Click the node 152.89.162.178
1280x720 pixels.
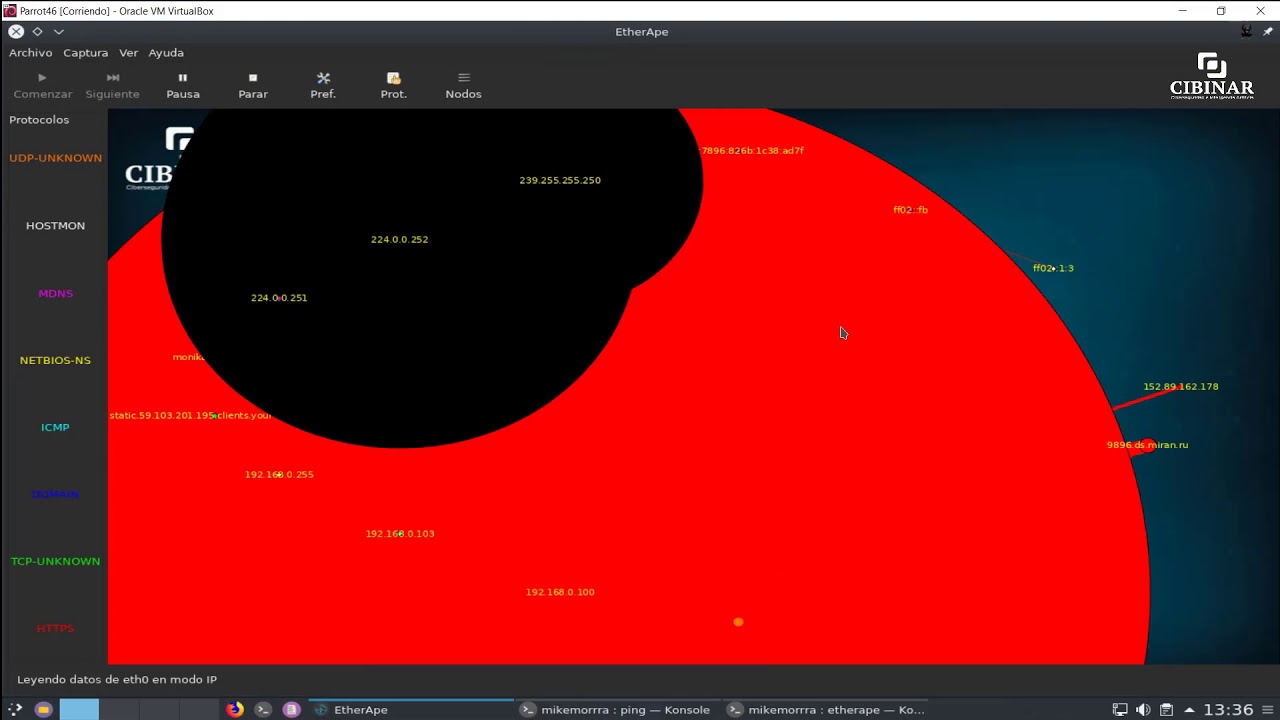click(x=1181, y=387)
